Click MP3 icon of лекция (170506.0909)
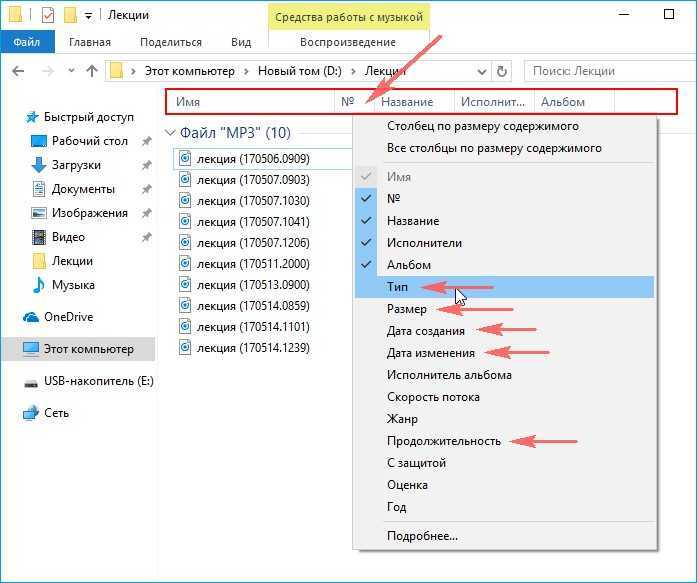 (184, 159)
